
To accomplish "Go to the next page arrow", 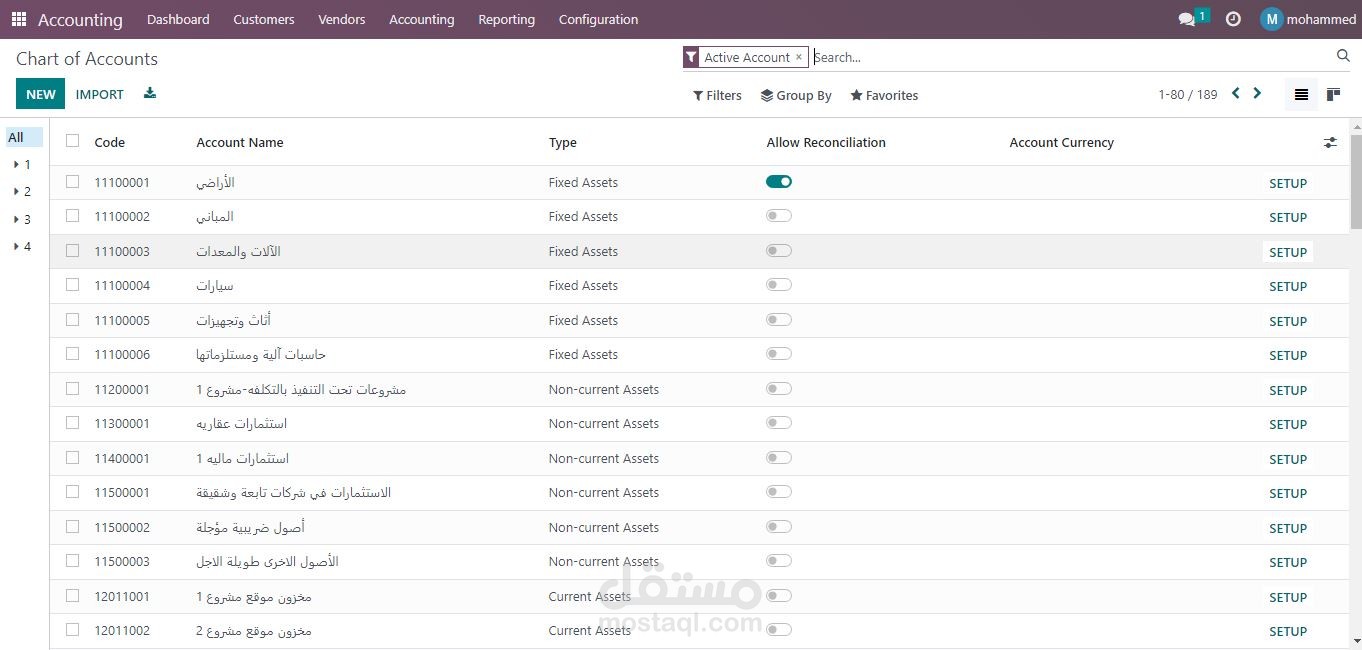I will click(x=1257, y=94).
